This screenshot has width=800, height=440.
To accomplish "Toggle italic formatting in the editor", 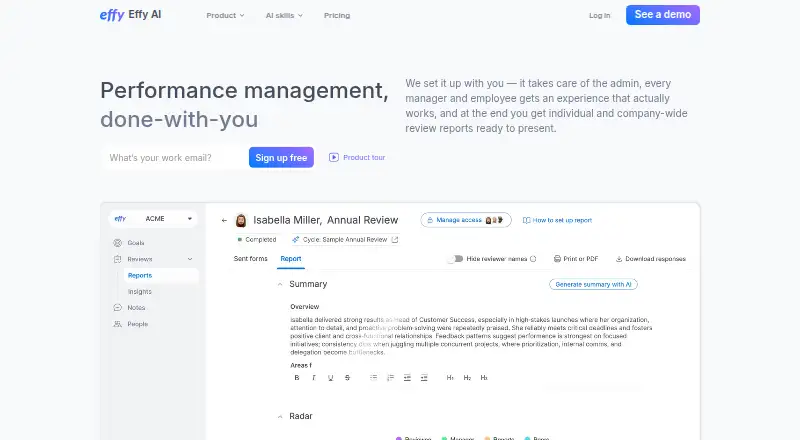I will [314, 378].
